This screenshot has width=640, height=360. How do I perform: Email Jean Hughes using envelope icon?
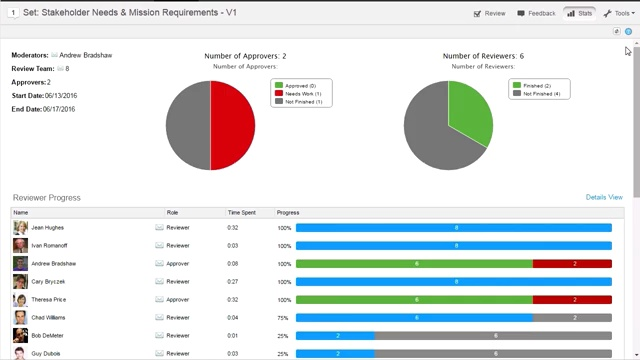(x=159, y=227)
